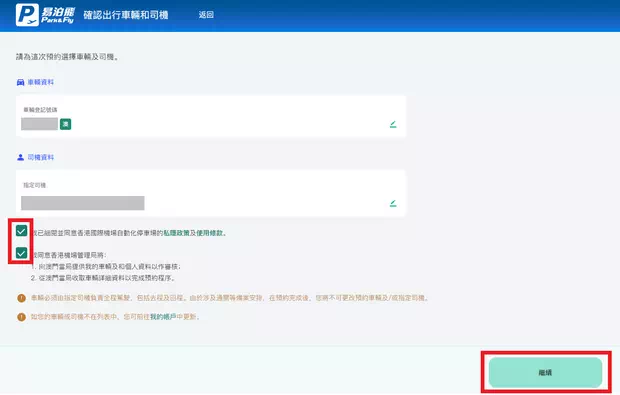Select the designated driver card
620x395 pixels.
tap(211, 194)
